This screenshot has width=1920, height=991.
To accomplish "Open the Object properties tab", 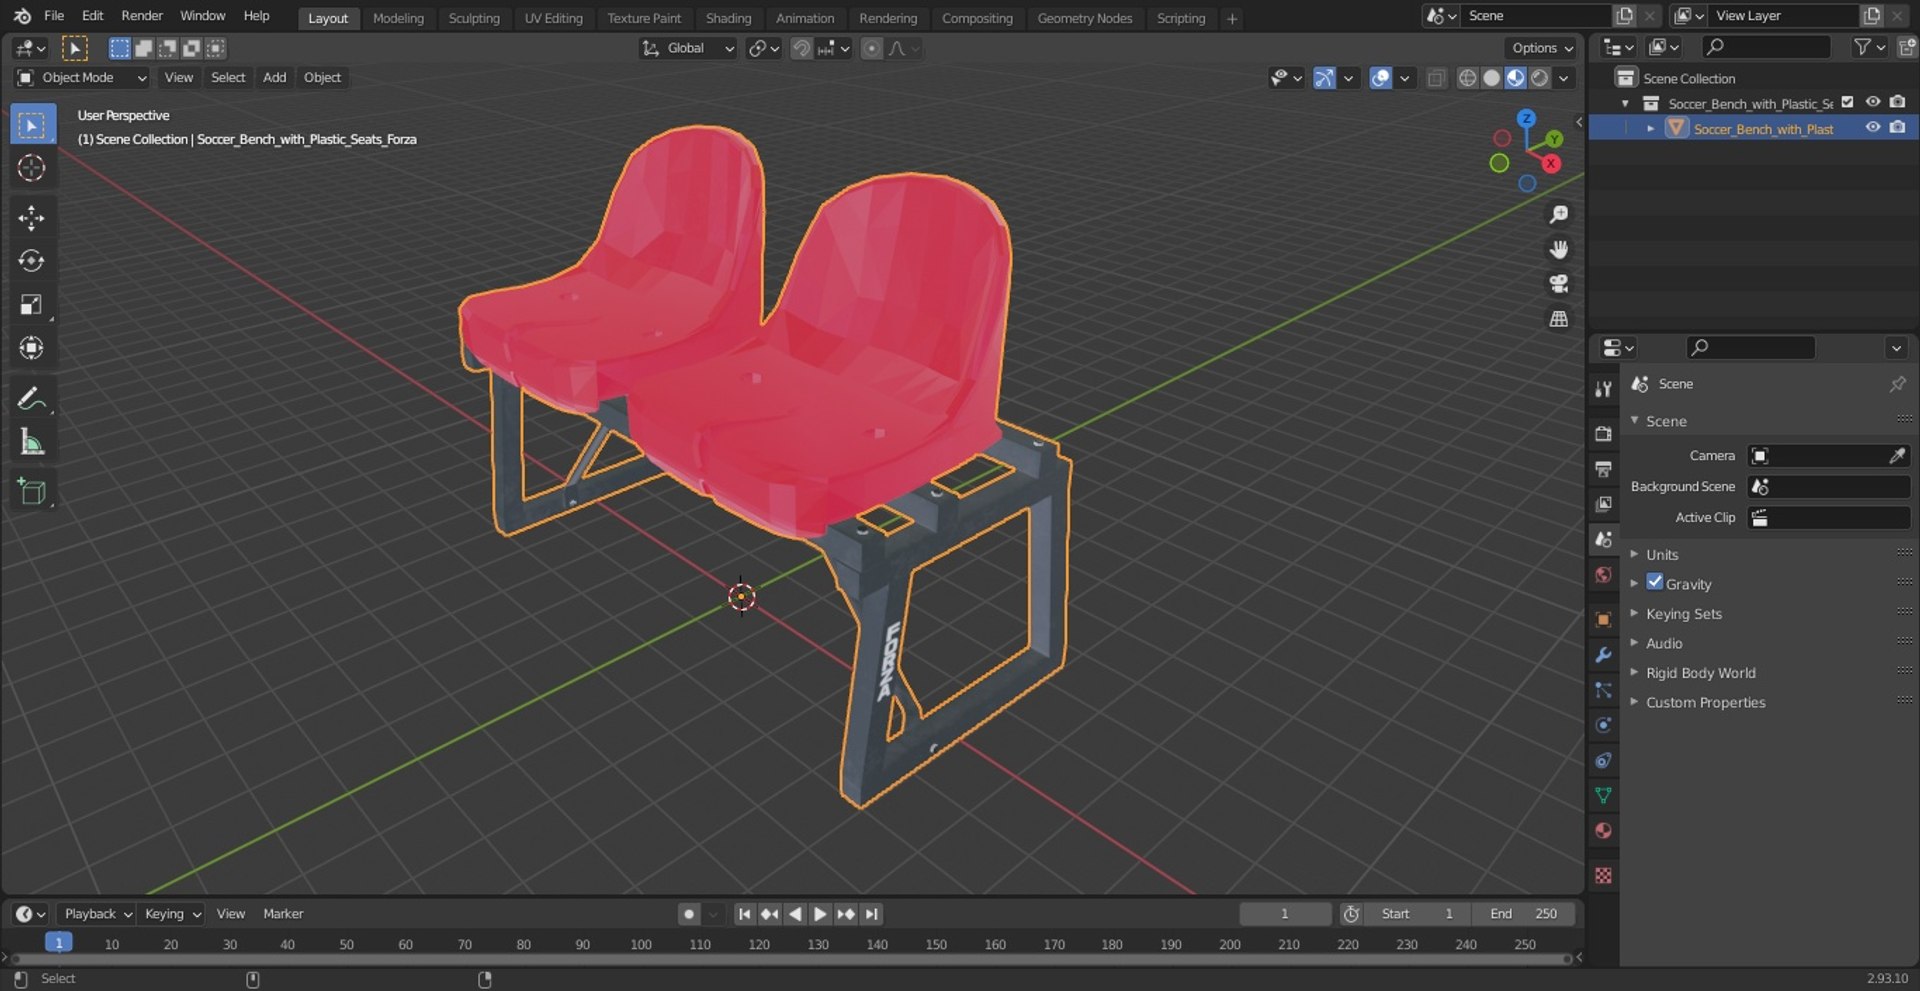I will (1603, 620).
